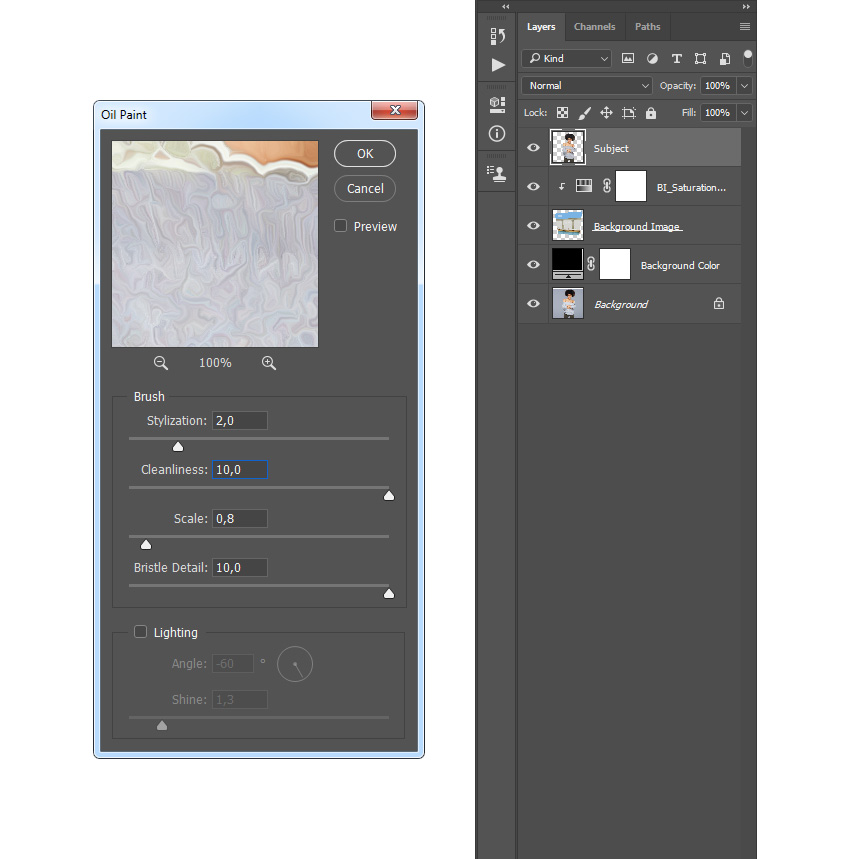This screenshot has height=859, width=850.
Task: Open the Actions panel play icon
Action: point(497,65)
